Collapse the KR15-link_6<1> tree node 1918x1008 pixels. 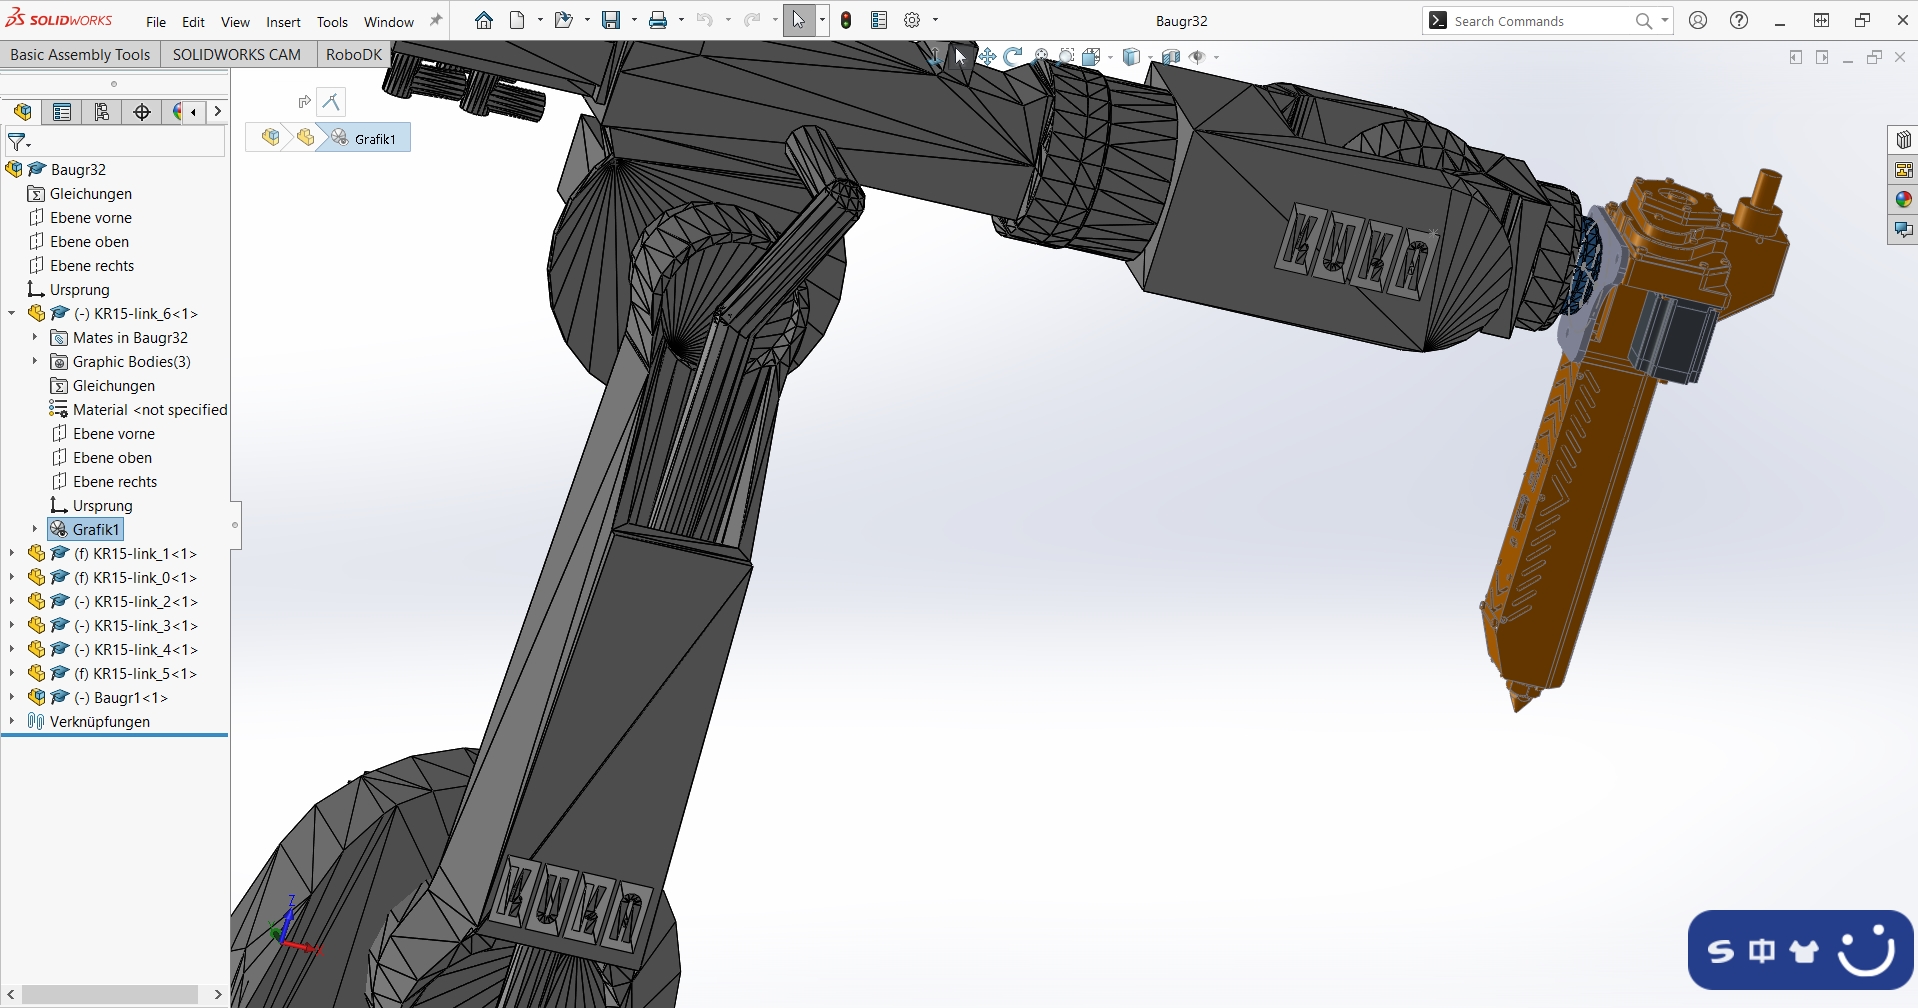(12, 313)
